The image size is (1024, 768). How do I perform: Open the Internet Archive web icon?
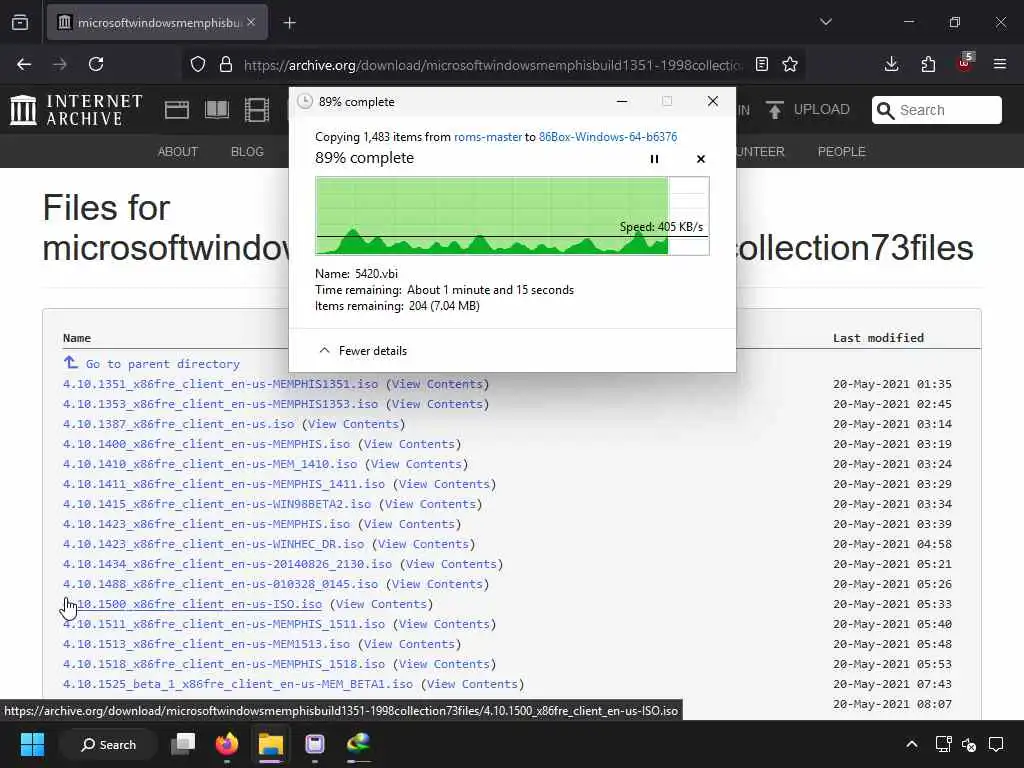click(177, 110)
